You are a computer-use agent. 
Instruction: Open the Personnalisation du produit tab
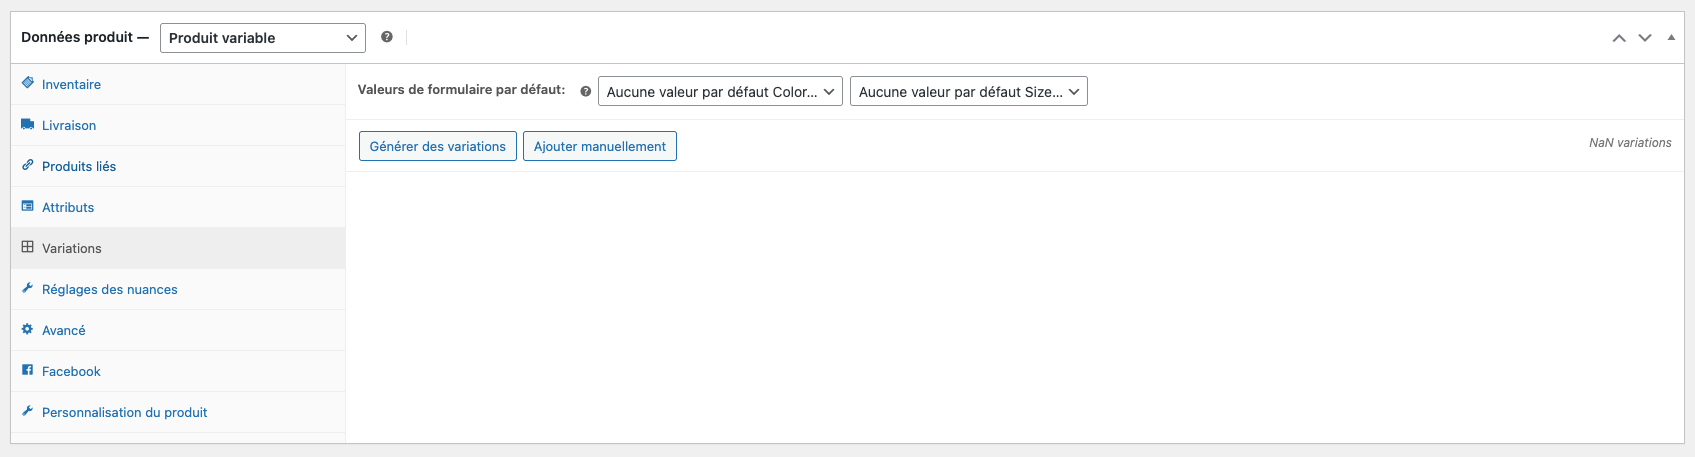[124, 412]
